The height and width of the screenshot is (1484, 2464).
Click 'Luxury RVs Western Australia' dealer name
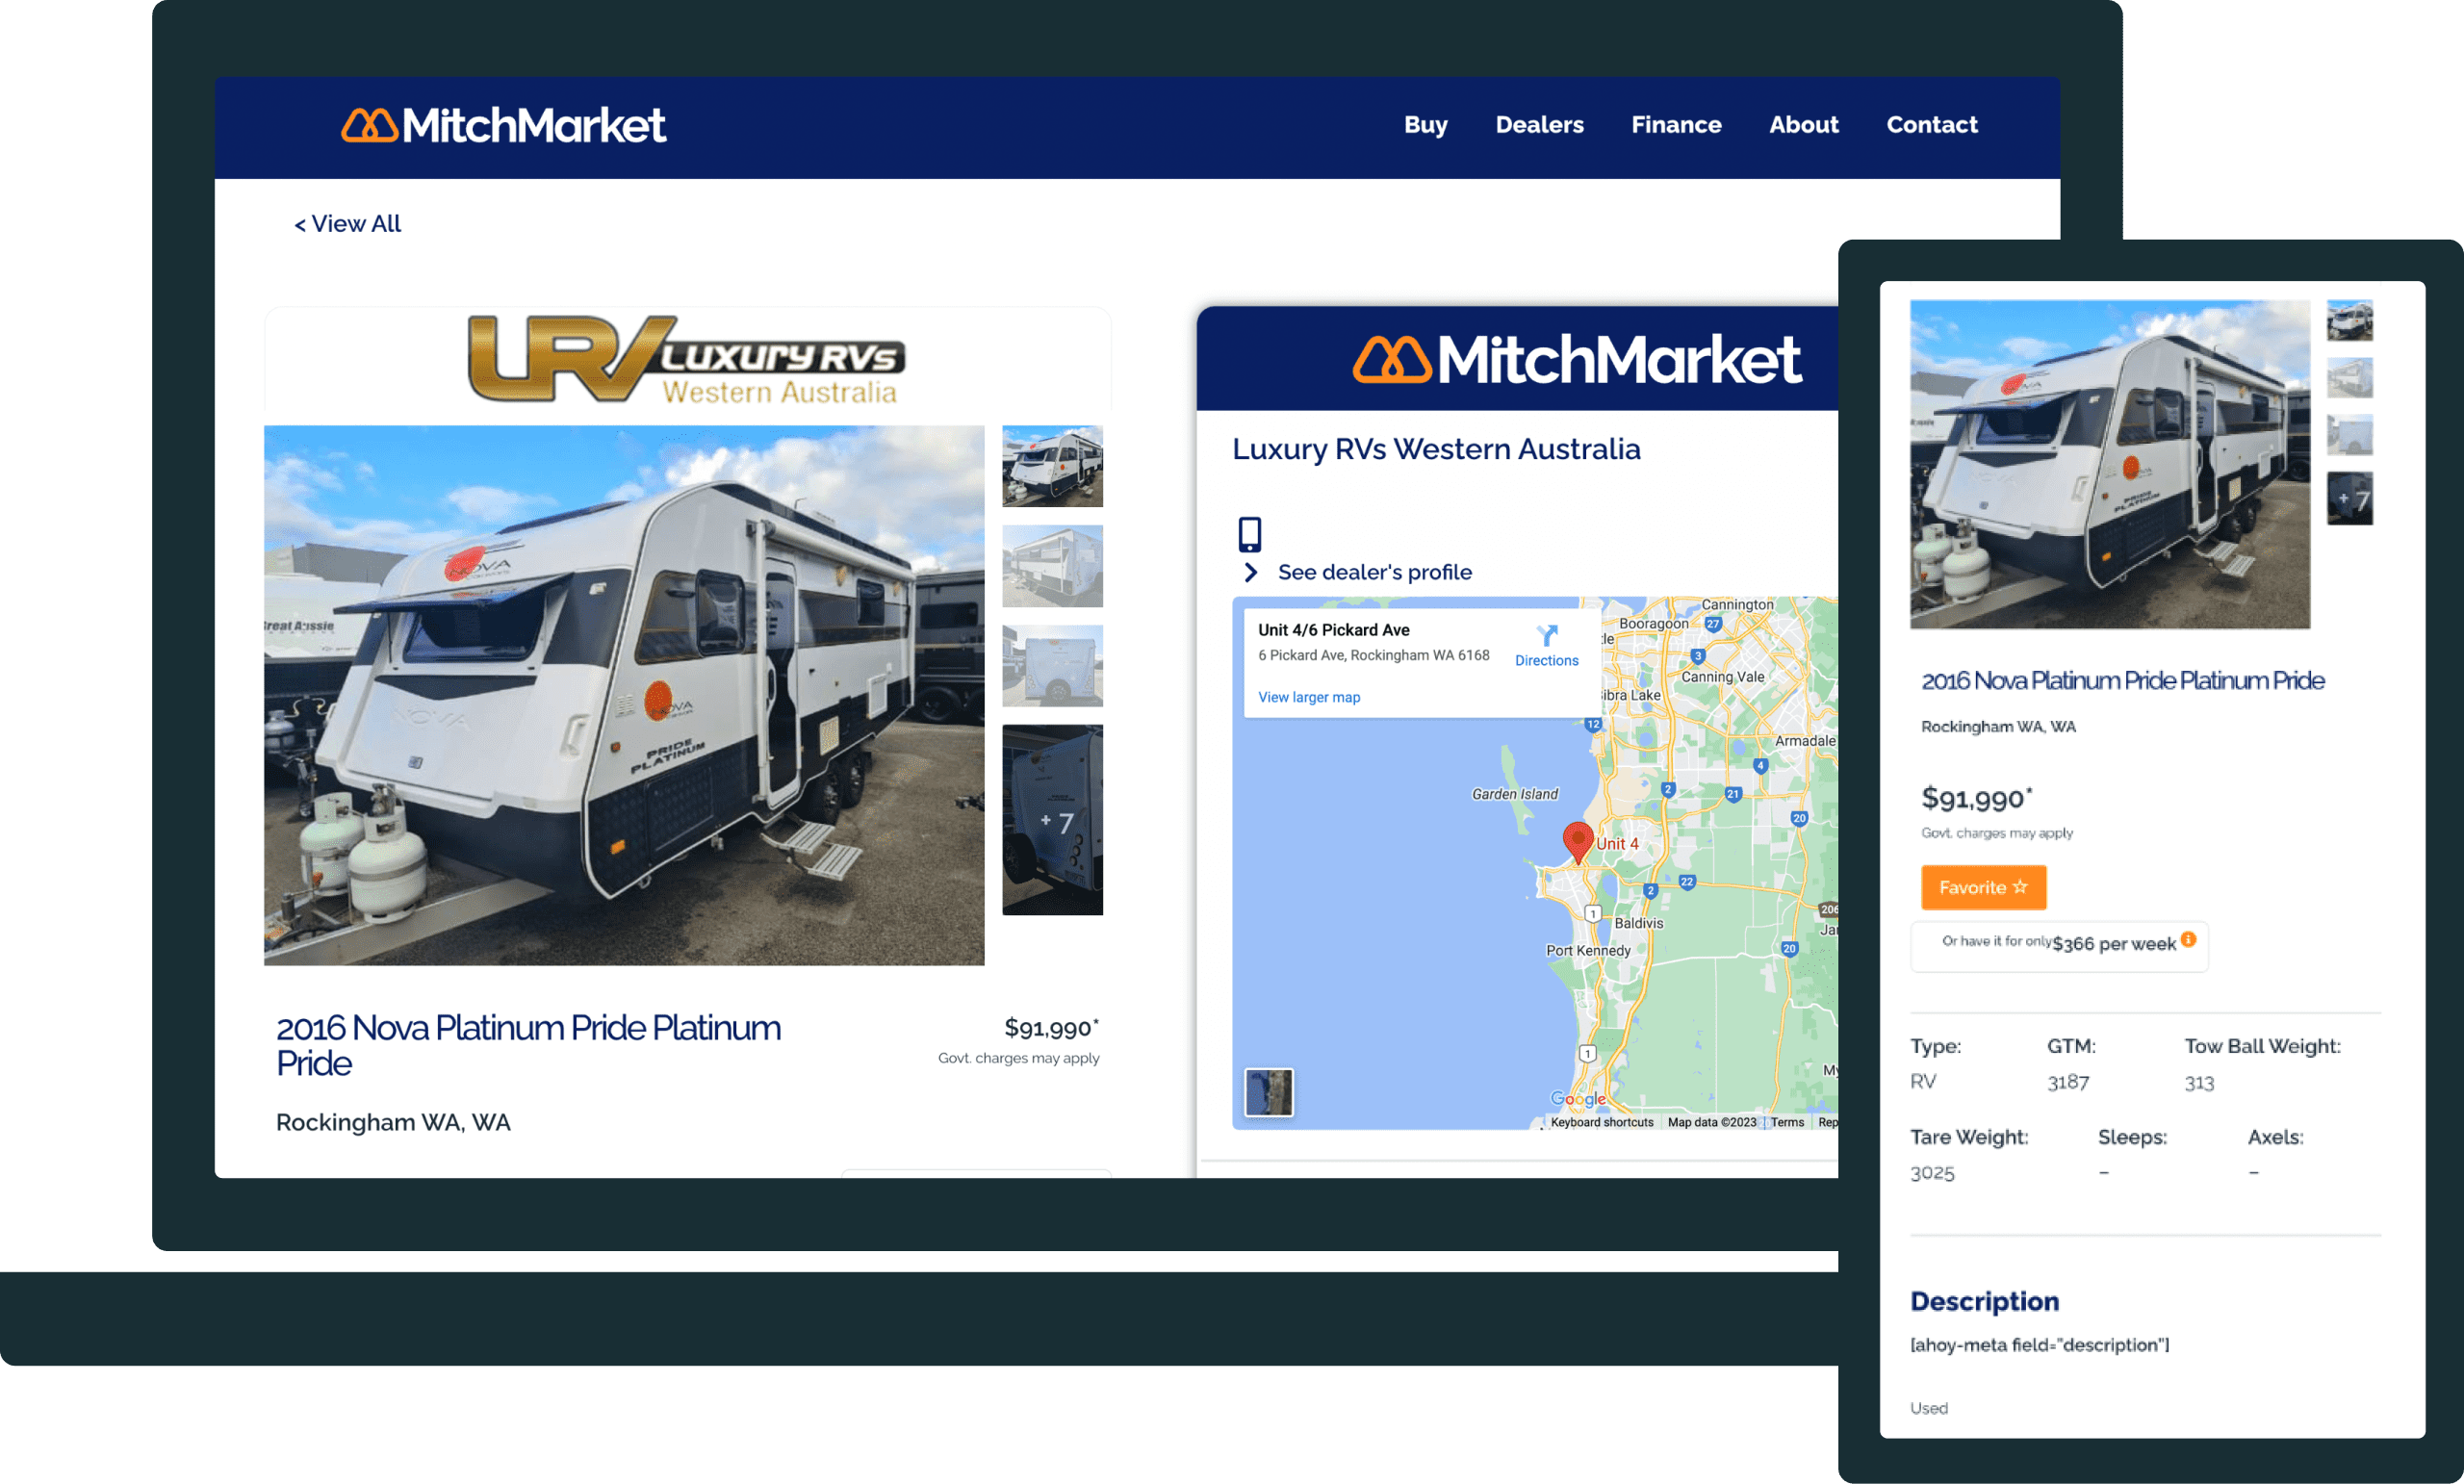[1436, 449]
